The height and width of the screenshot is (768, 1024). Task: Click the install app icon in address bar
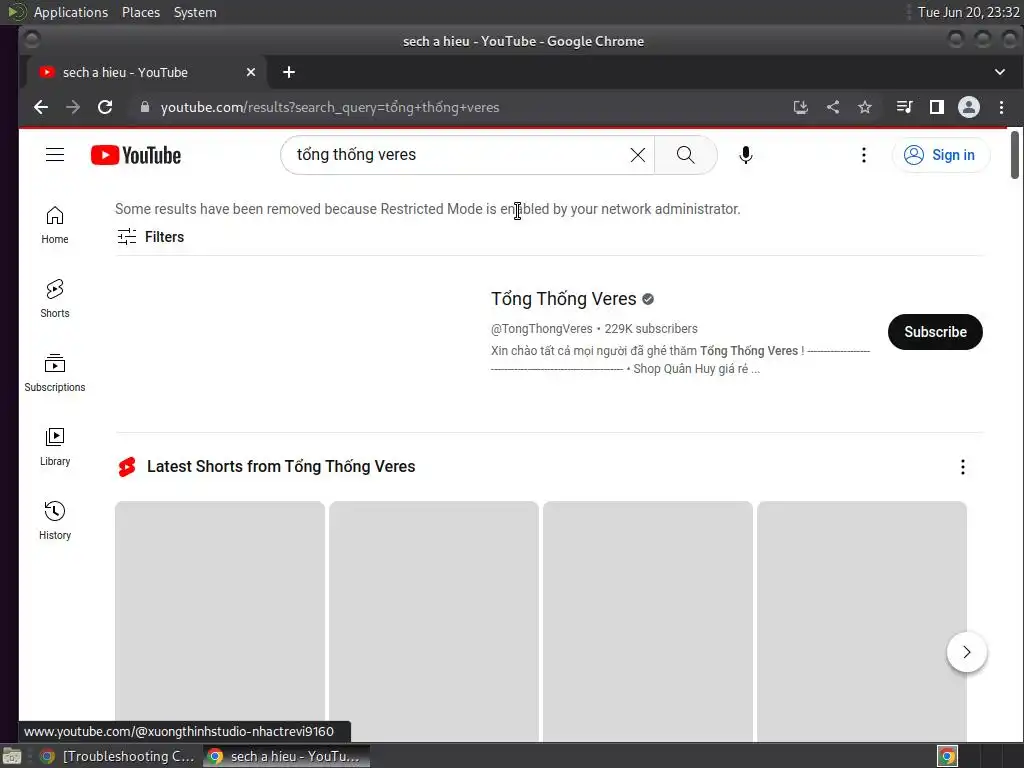pos(801,107)
